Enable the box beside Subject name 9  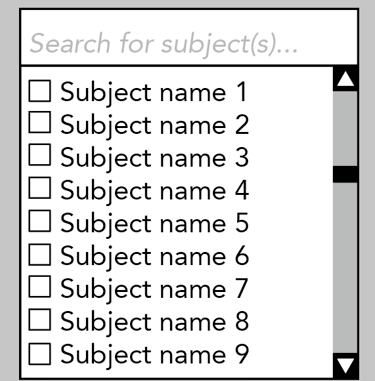40,354
